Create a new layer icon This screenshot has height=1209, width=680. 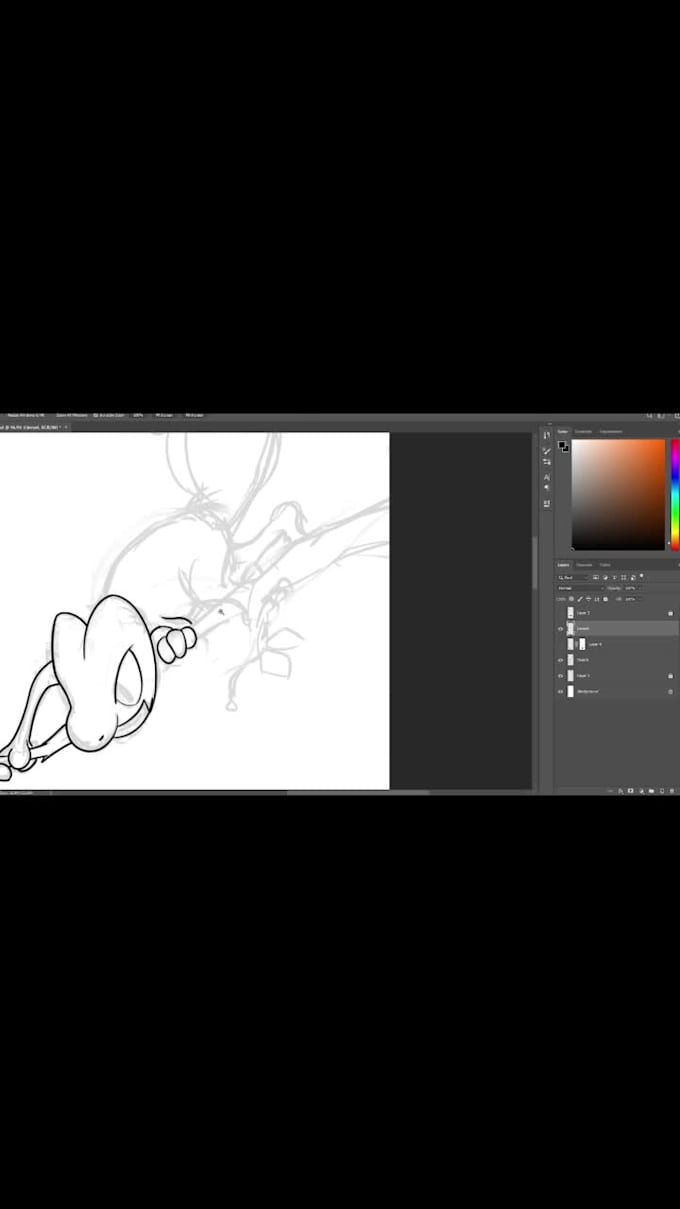pos(662,791)
